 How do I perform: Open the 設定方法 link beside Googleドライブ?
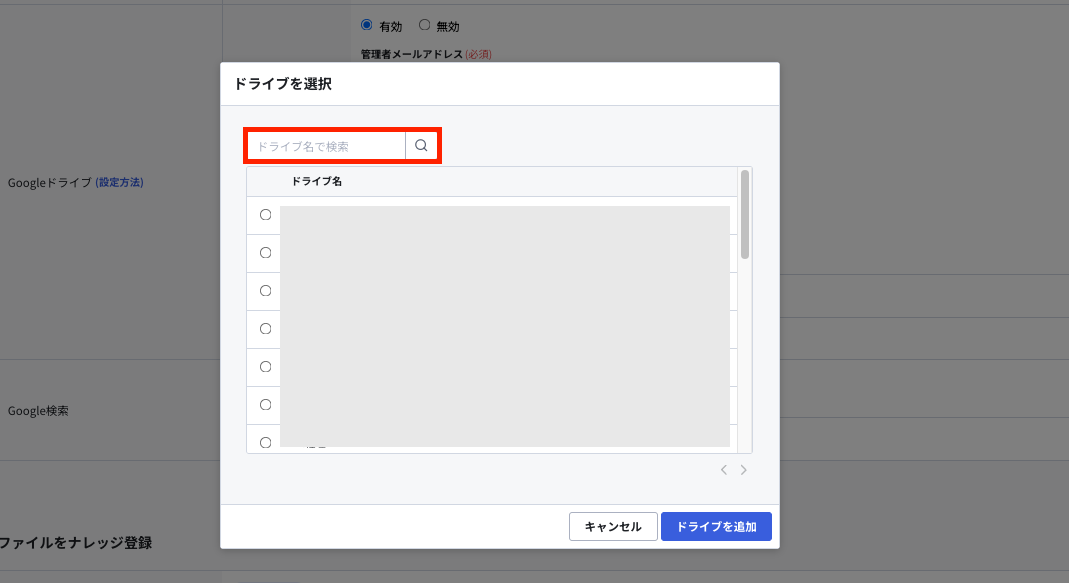pyautogui.click(x=119, y=182)
